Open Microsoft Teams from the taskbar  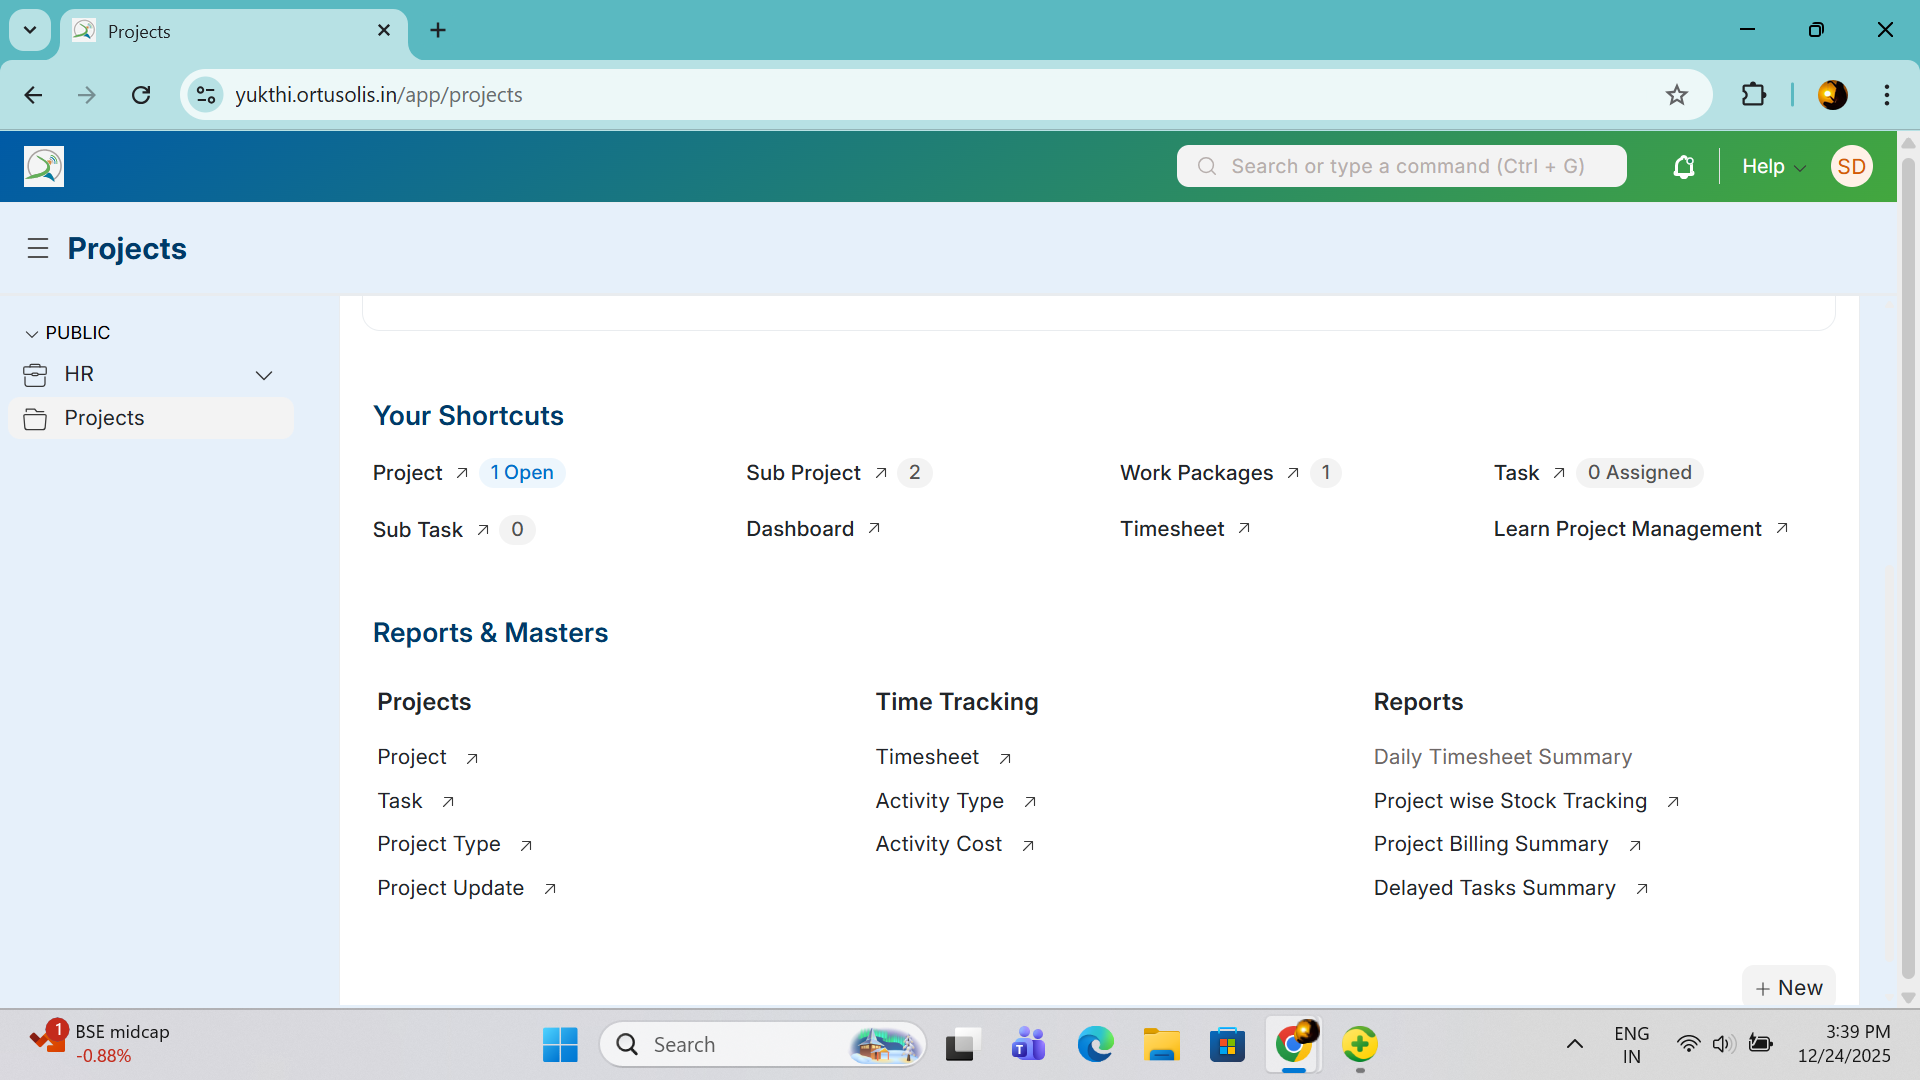(1028, 1045)
